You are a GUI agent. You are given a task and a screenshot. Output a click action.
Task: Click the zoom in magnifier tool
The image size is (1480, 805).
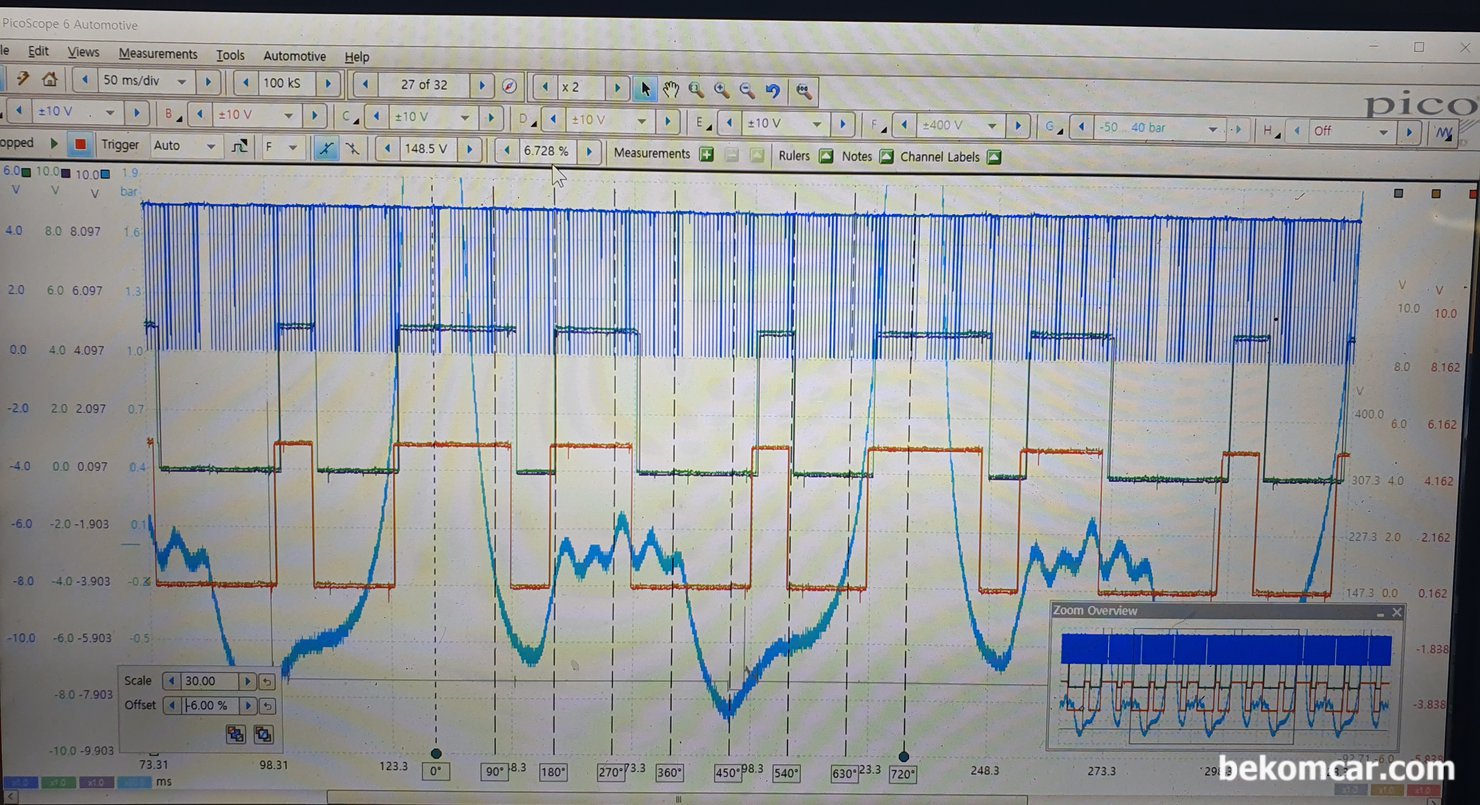point(721,90)
